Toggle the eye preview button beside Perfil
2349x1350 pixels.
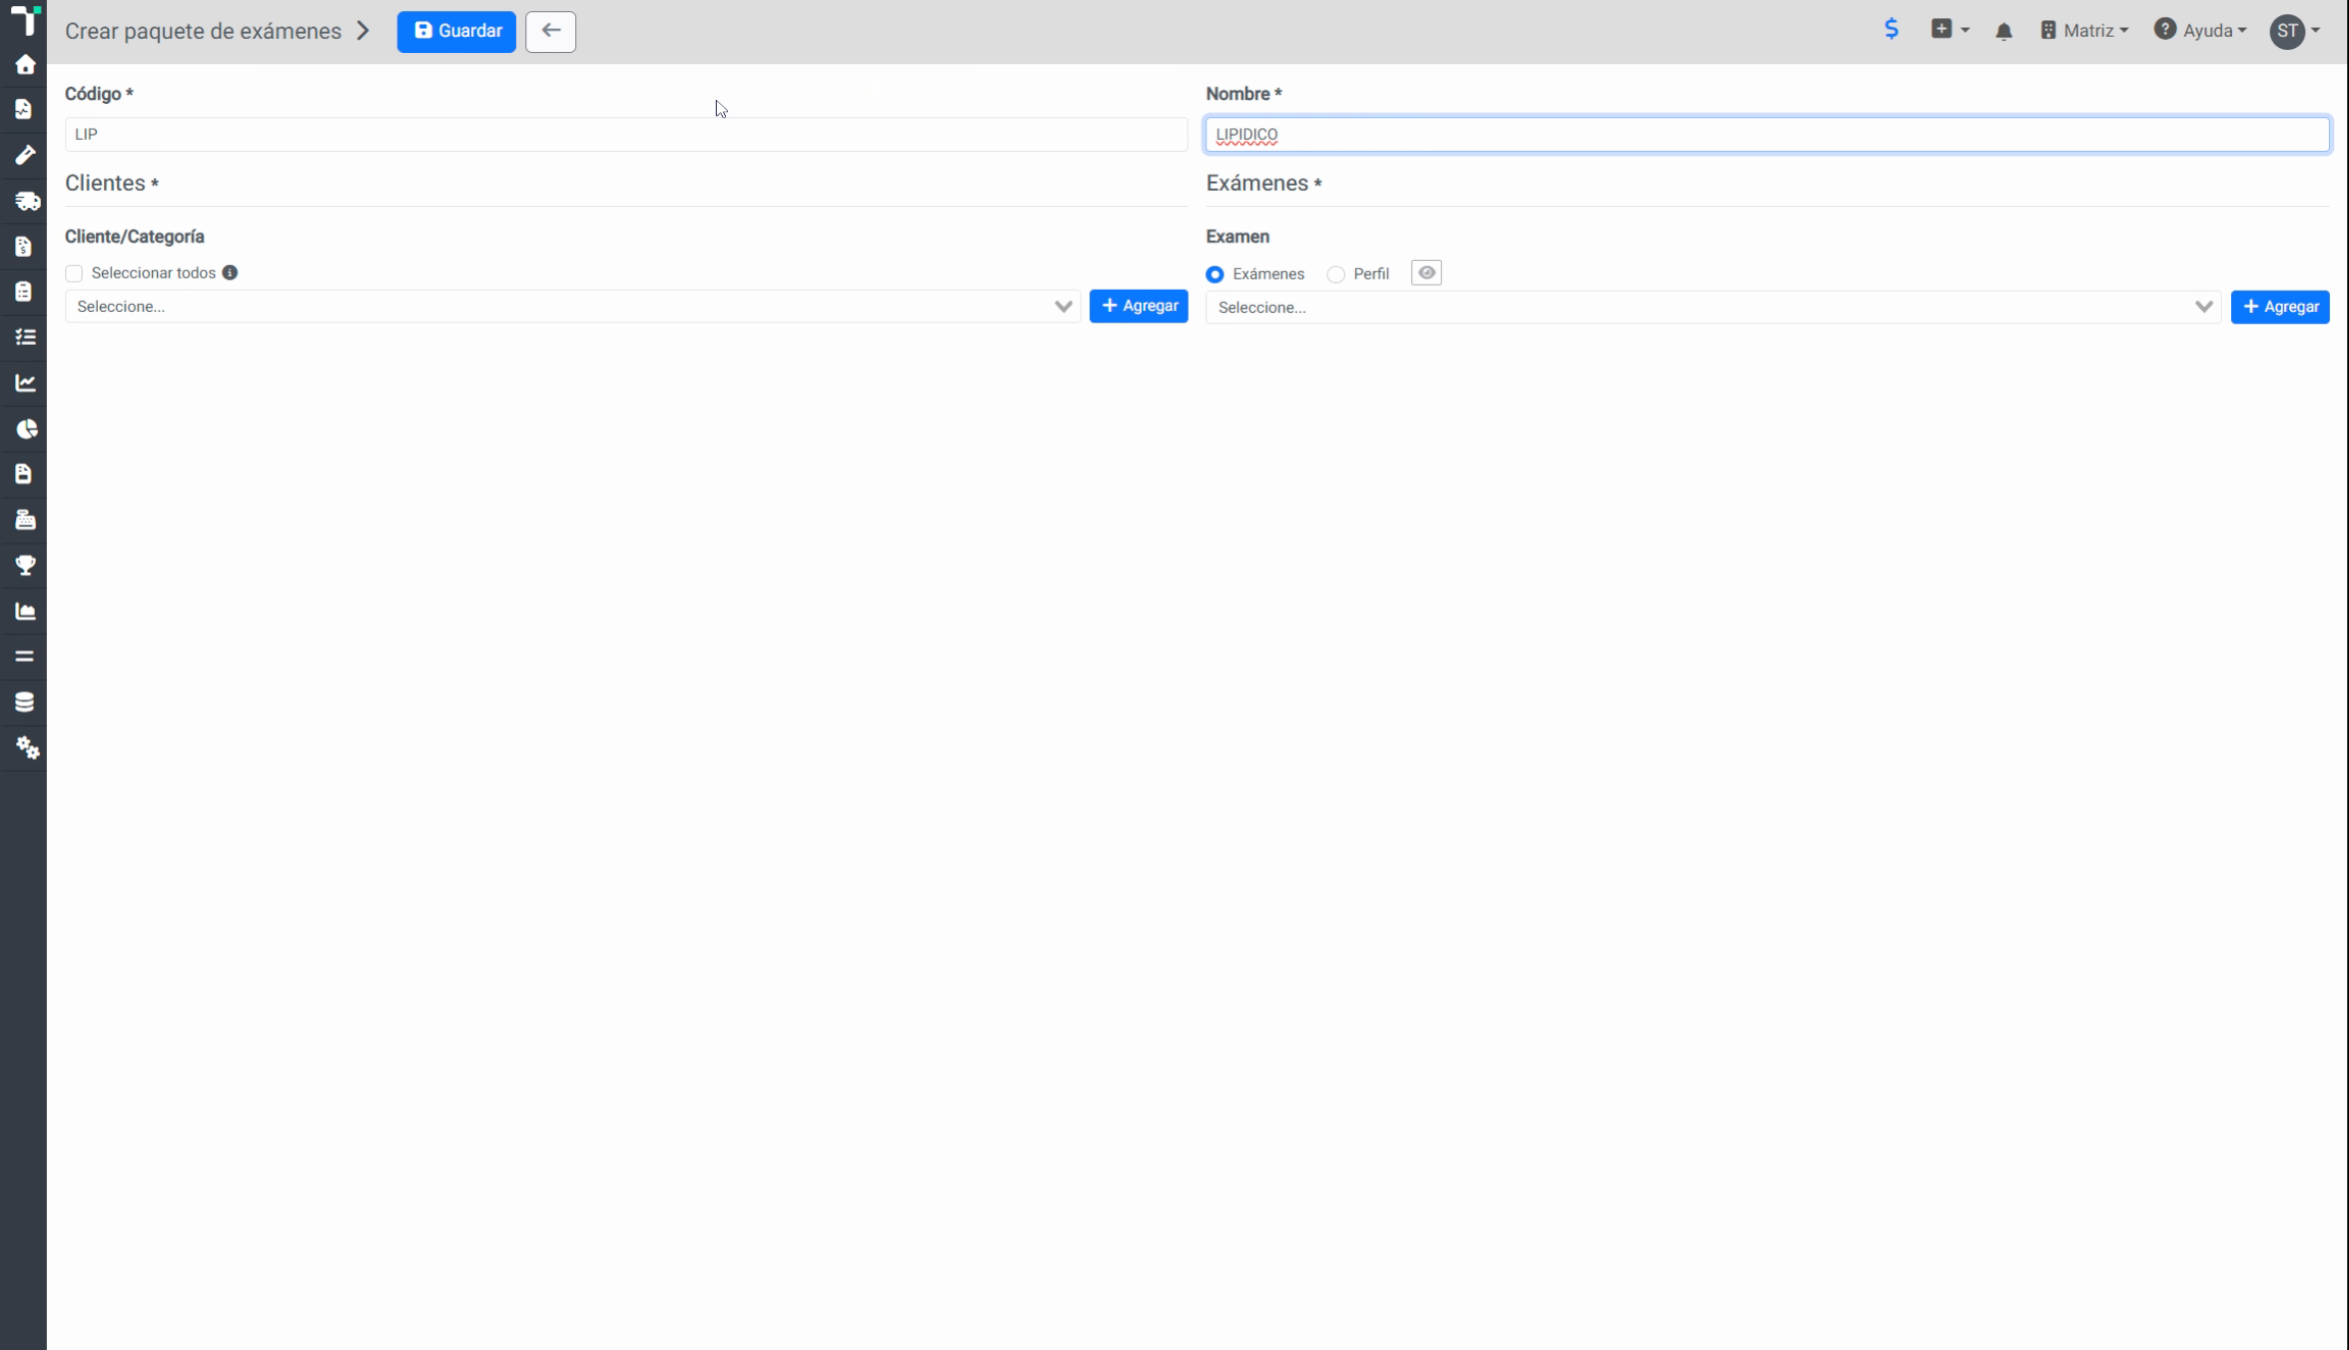[x=1426, y=273]
